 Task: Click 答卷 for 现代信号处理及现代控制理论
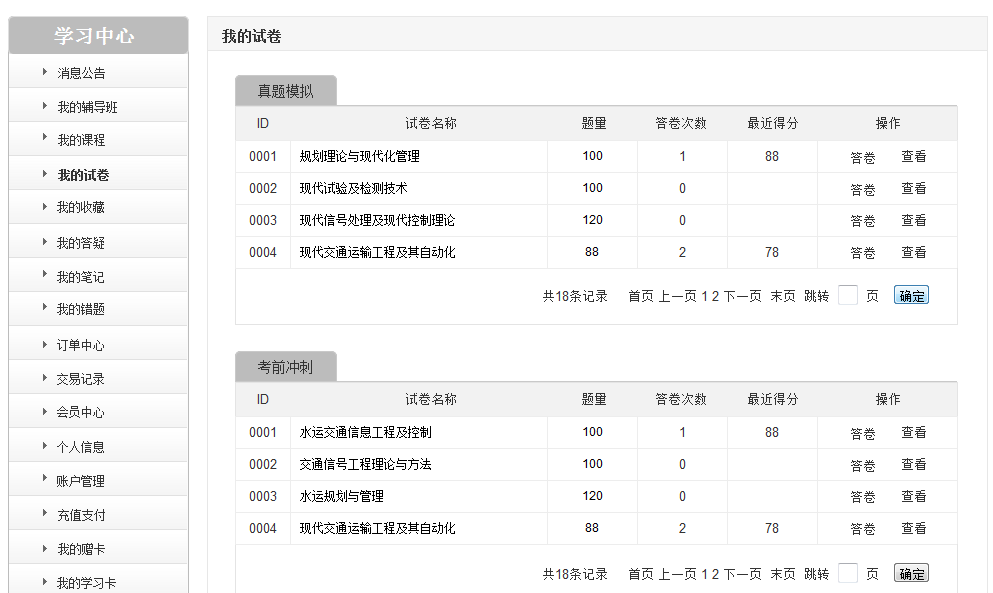(863, 221)
